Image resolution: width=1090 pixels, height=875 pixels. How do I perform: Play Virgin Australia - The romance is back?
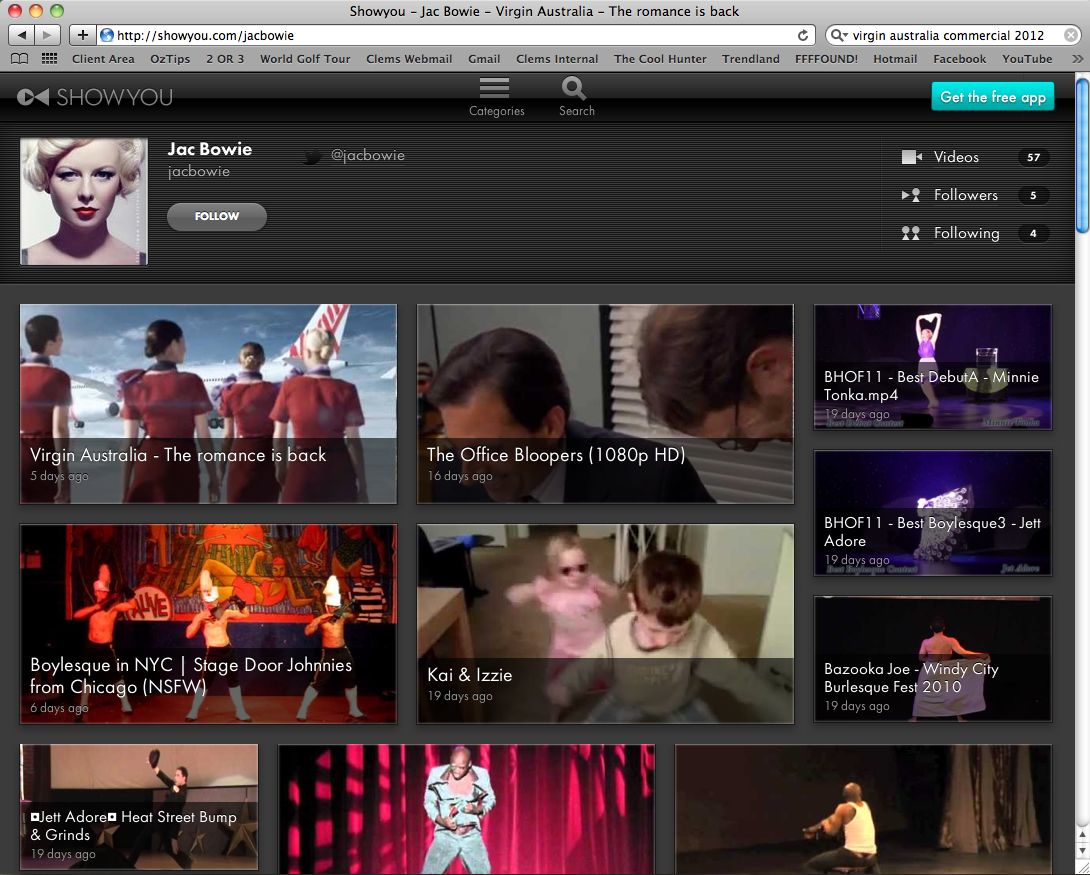tap(209, 404)
